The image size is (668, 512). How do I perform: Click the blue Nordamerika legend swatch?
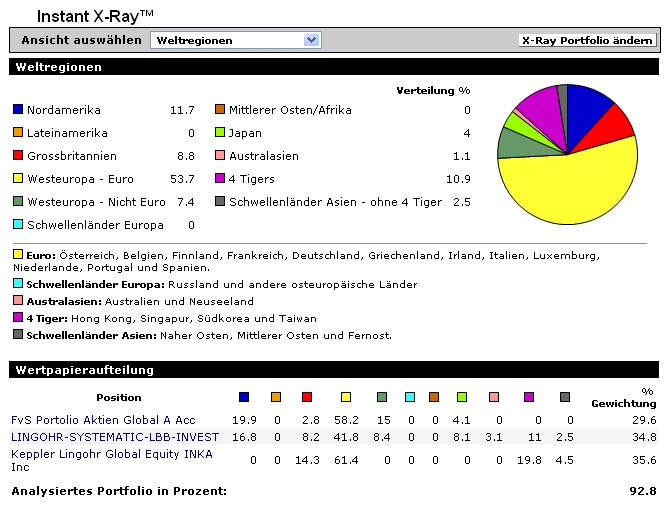tap(18, 109)
